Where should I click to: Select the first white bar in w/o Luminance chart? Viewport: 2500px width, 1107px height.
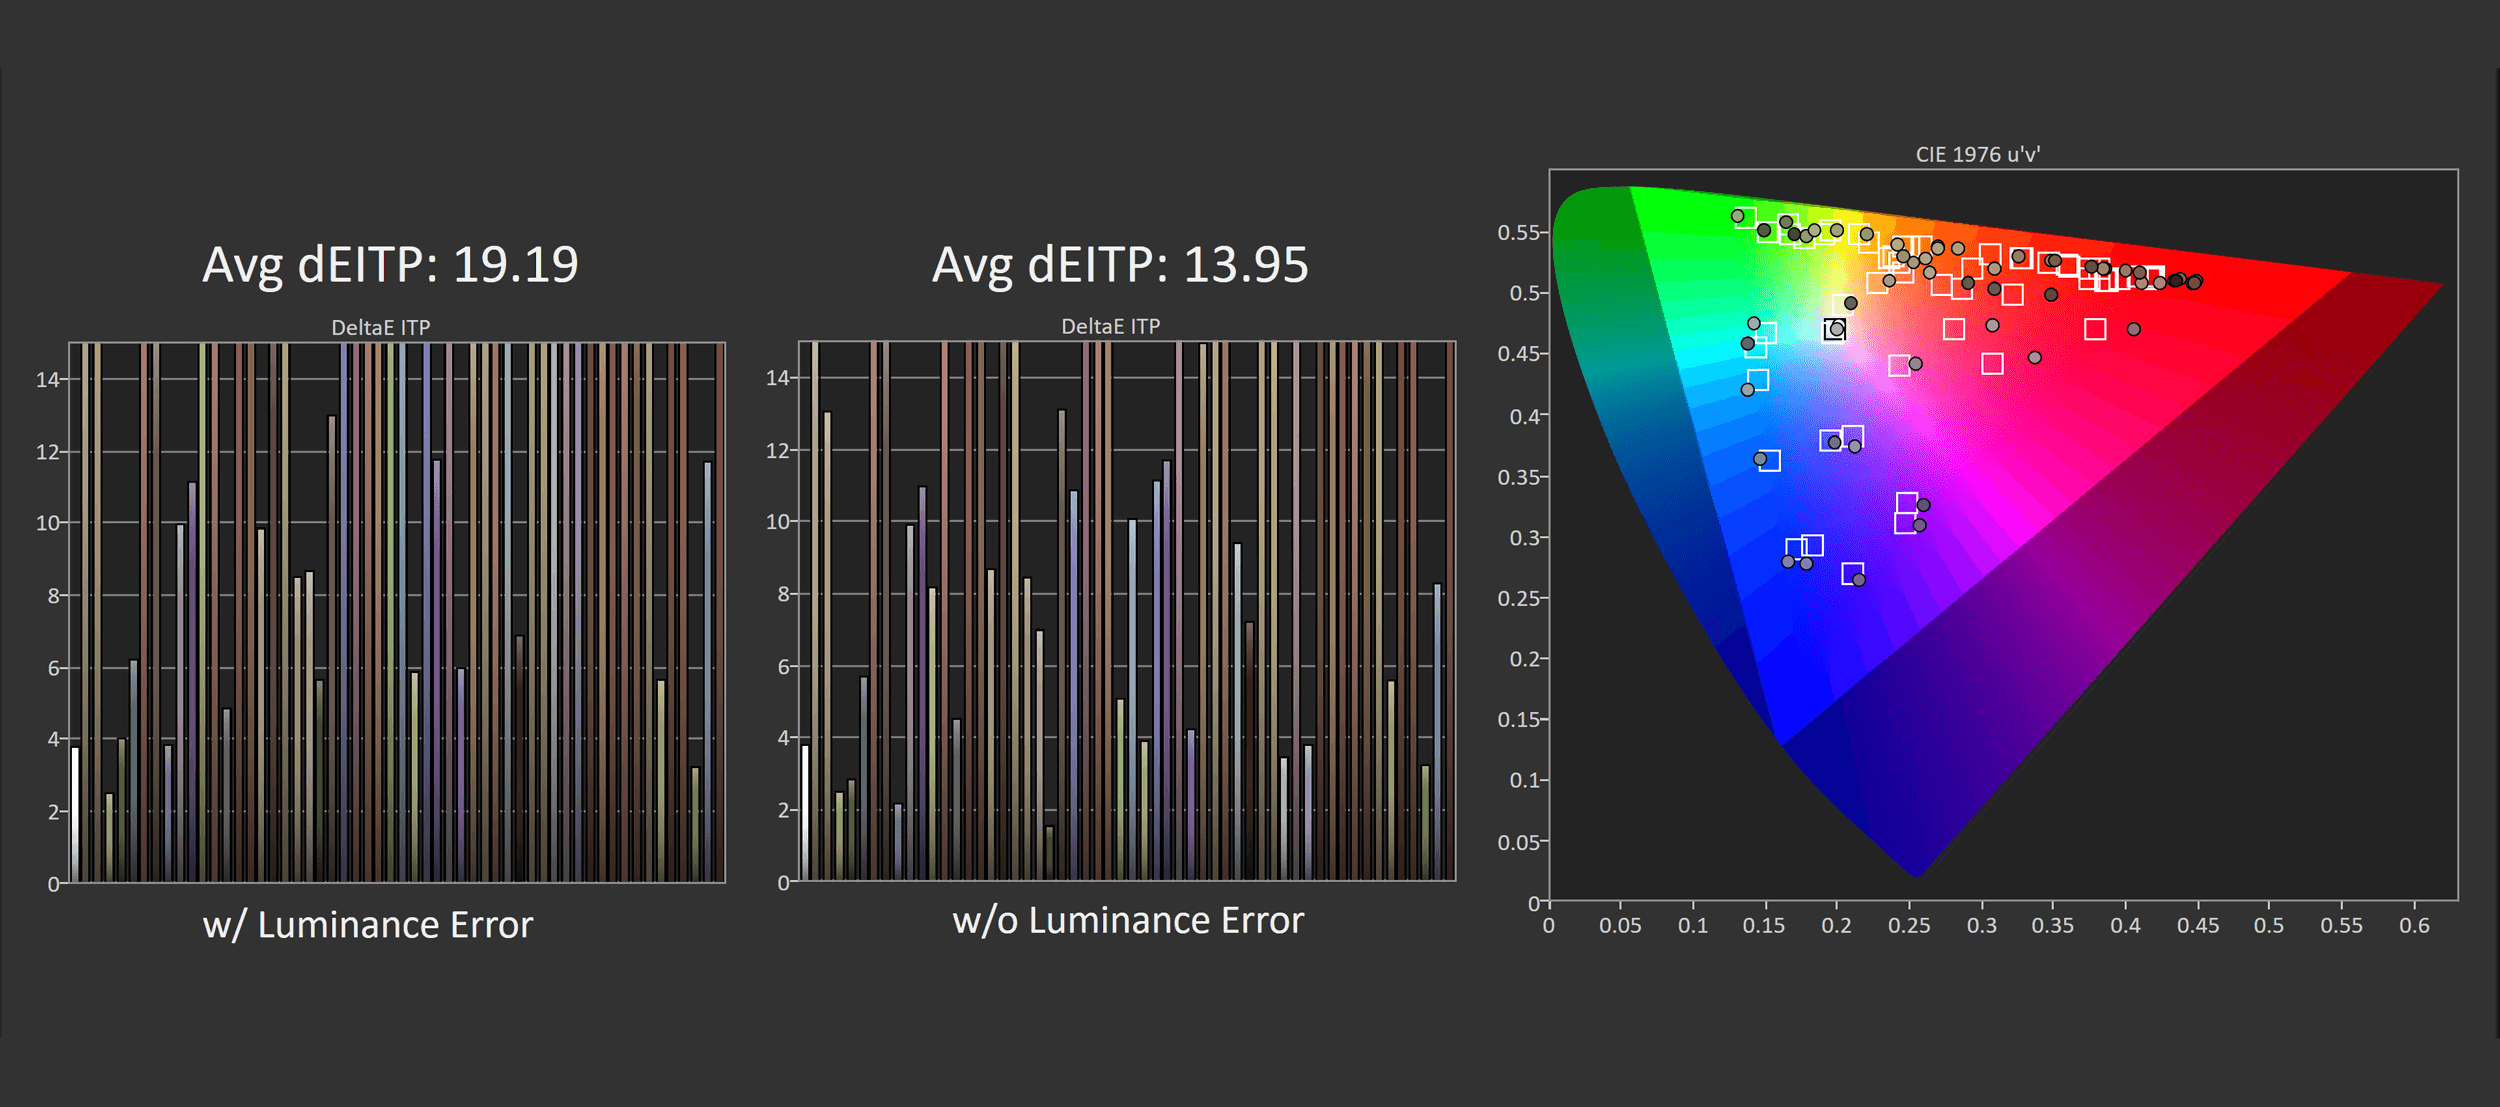tap(805, 813)
